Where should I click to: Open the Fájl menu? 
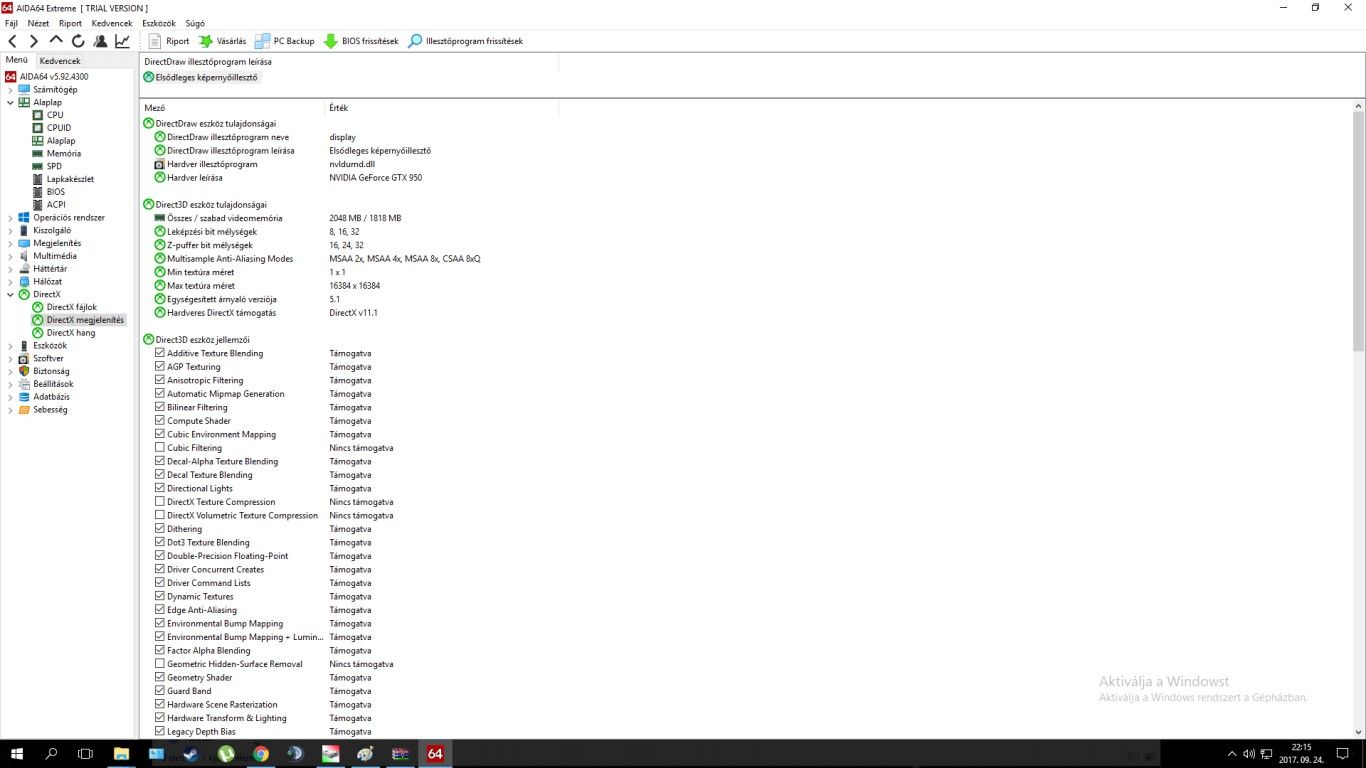pos(11,23)
